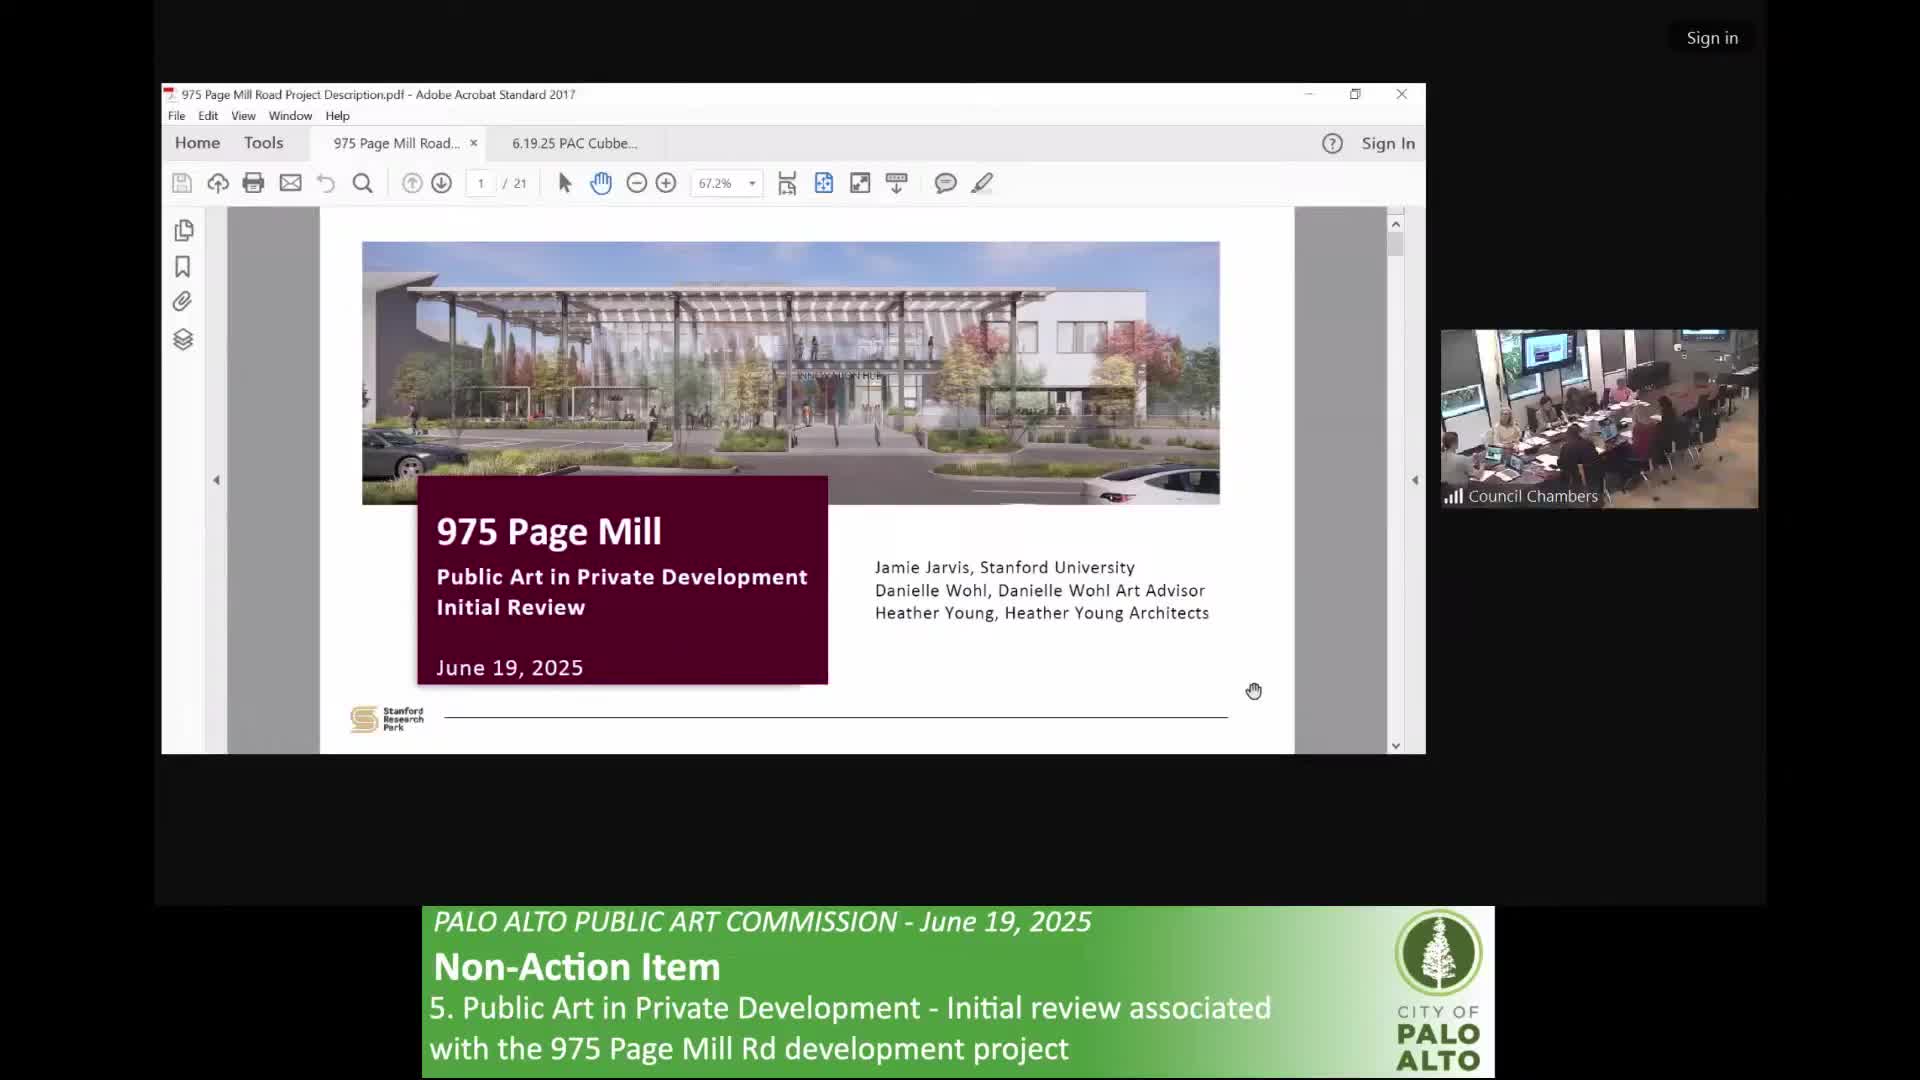Viewport: 1920px width, 1080px height.
Task: Open the 67.2% zoom level dropdown
Action: [752, 184]
